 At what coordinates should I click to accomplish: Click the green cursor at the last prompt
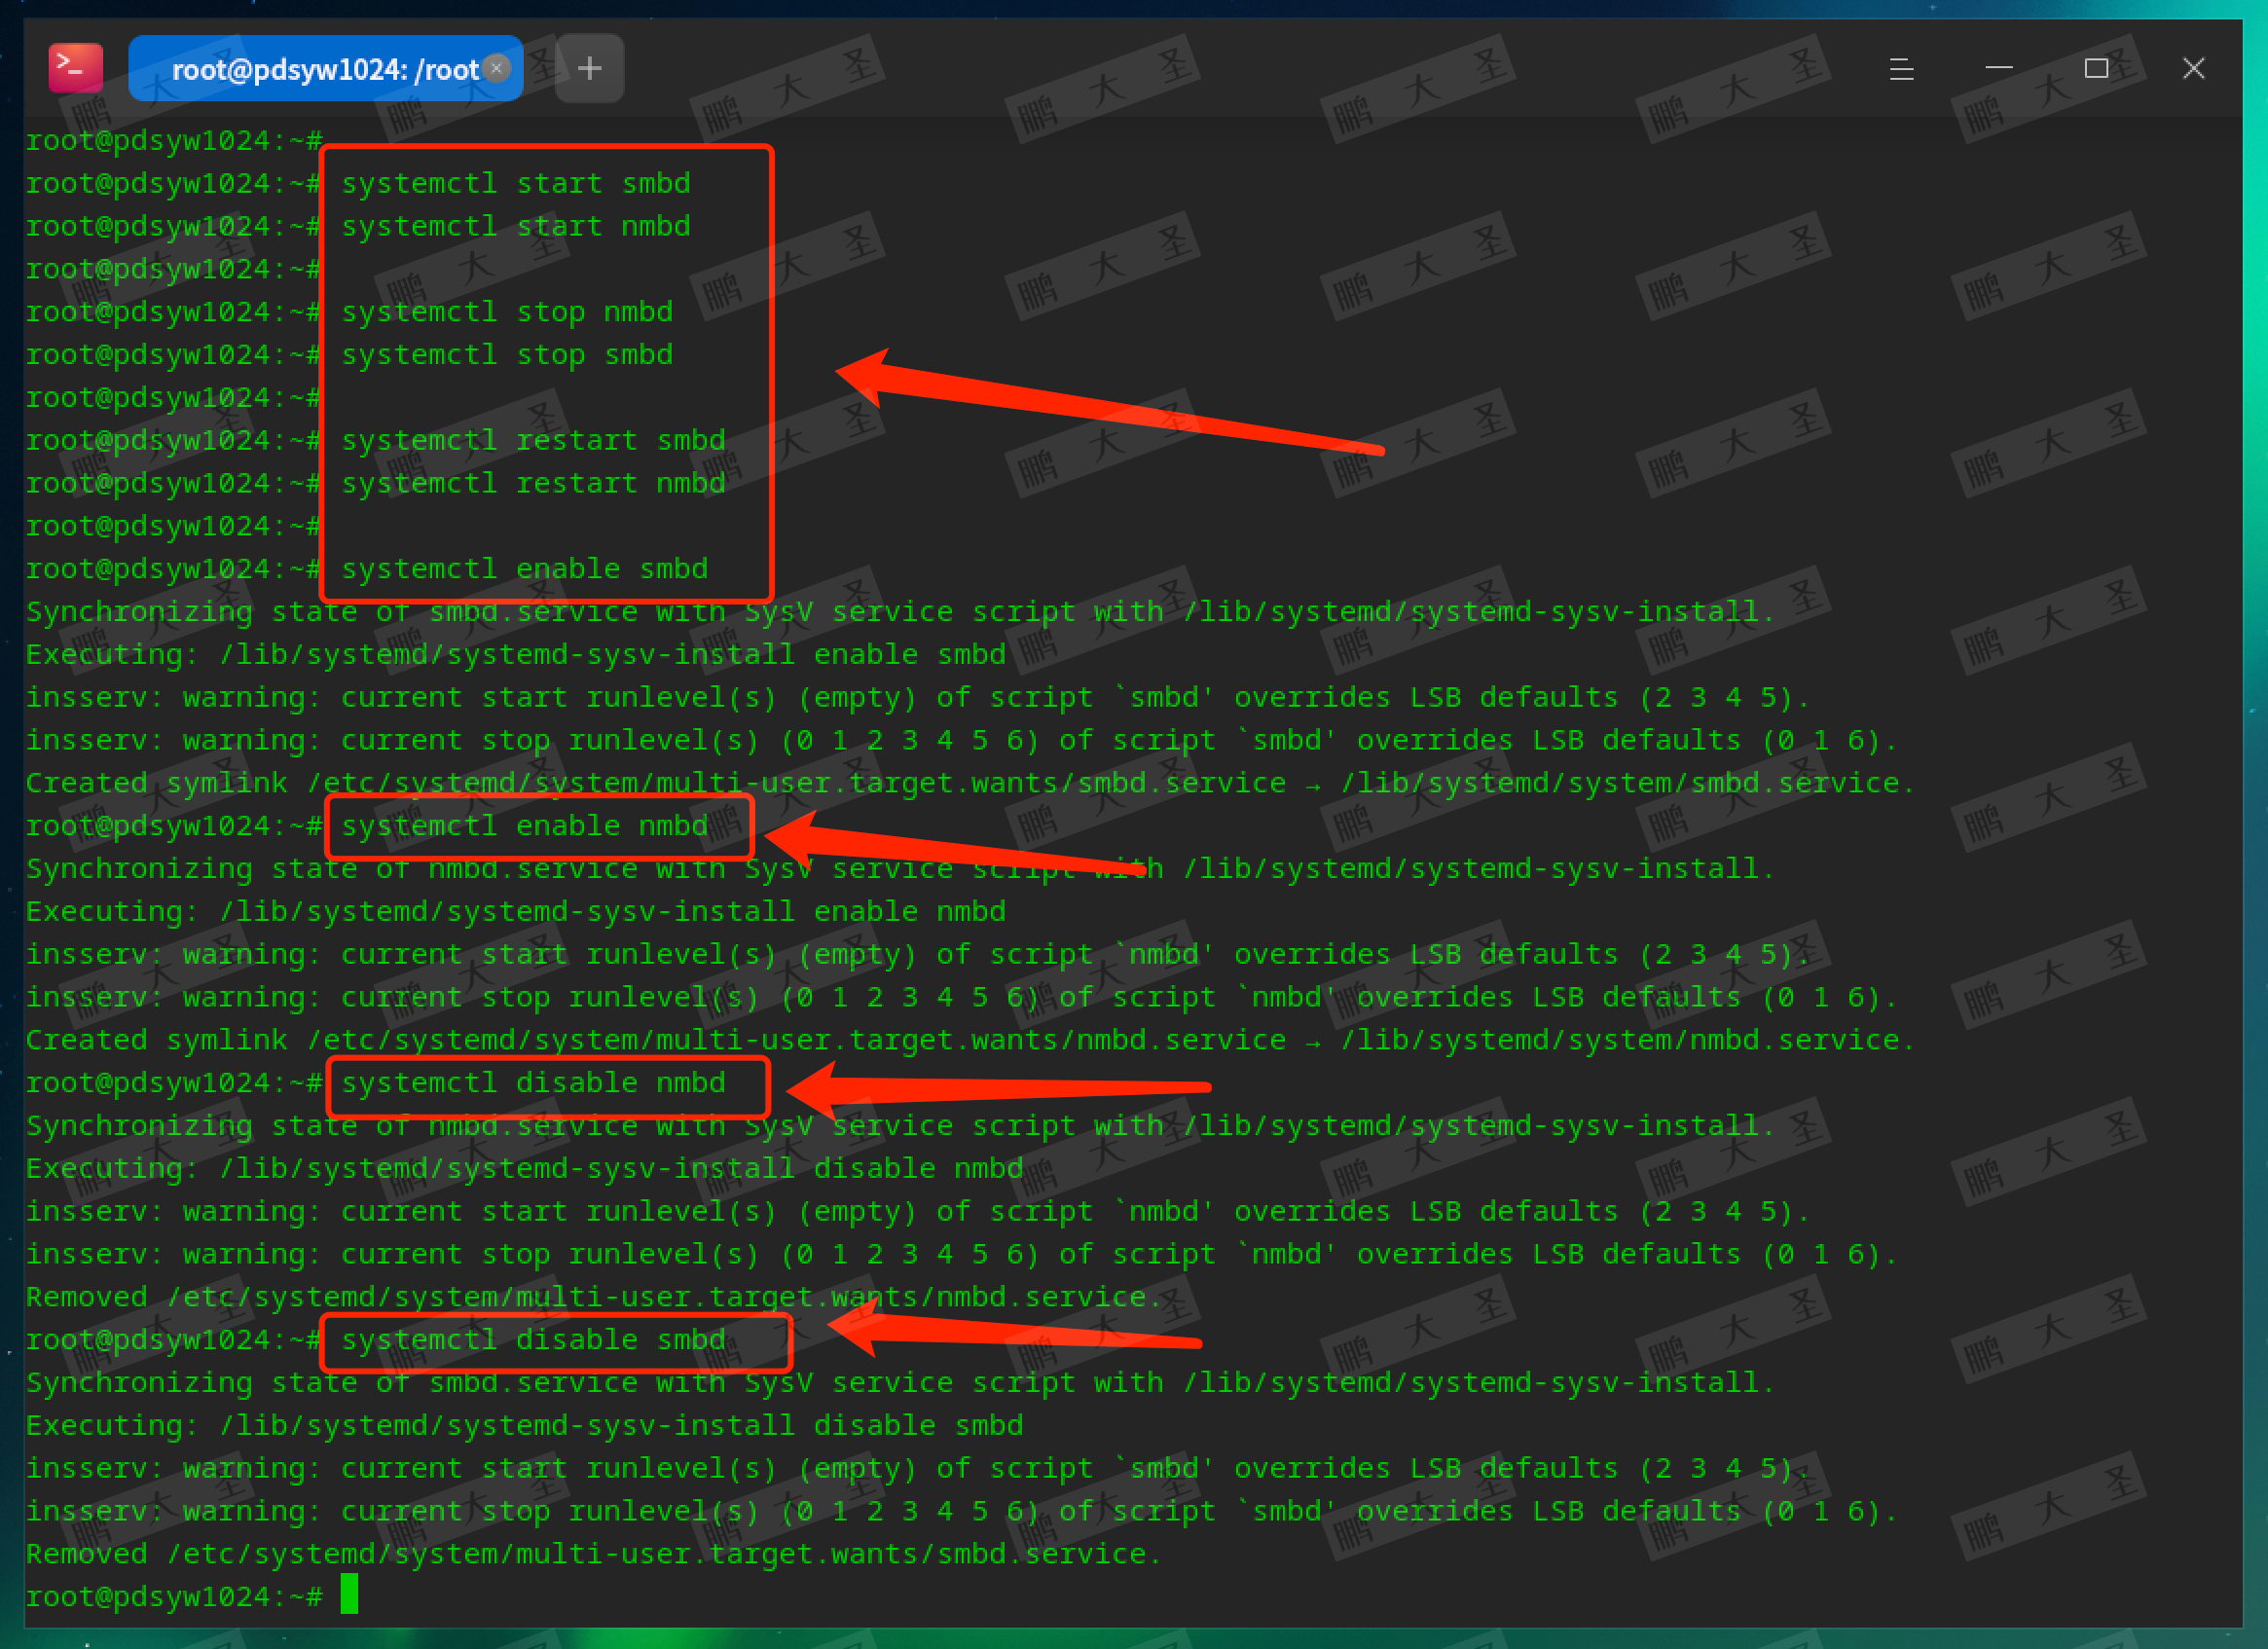point(349,1594)
